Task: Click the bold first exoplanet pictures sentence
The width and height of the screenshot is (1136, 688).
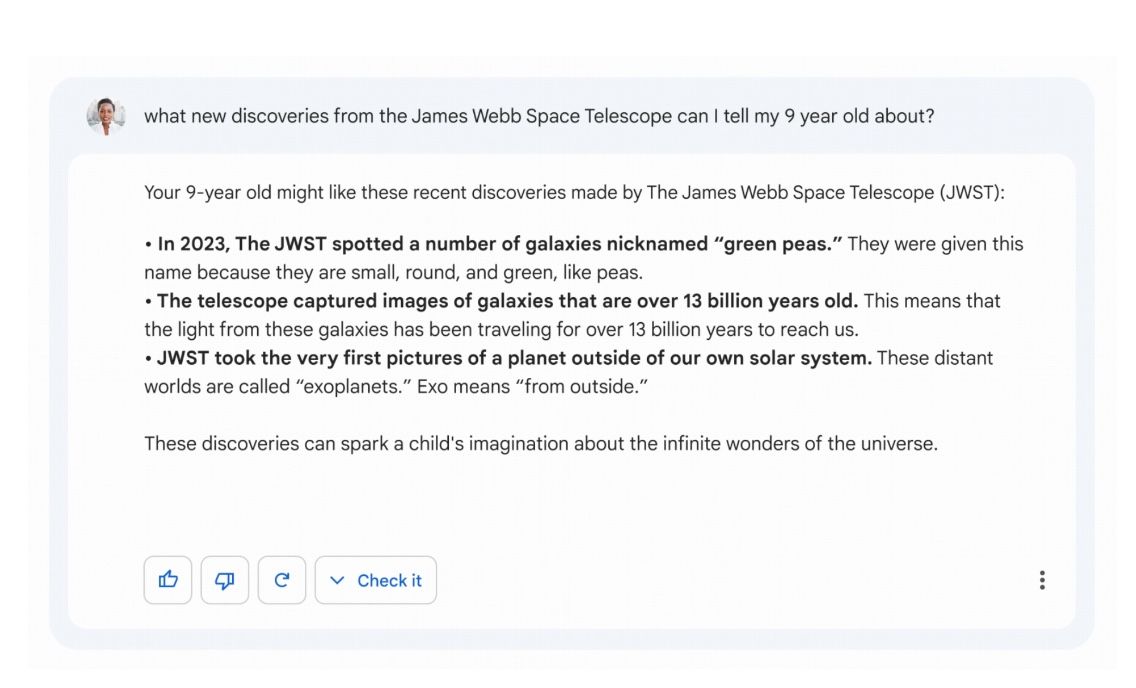Action: 515,358
